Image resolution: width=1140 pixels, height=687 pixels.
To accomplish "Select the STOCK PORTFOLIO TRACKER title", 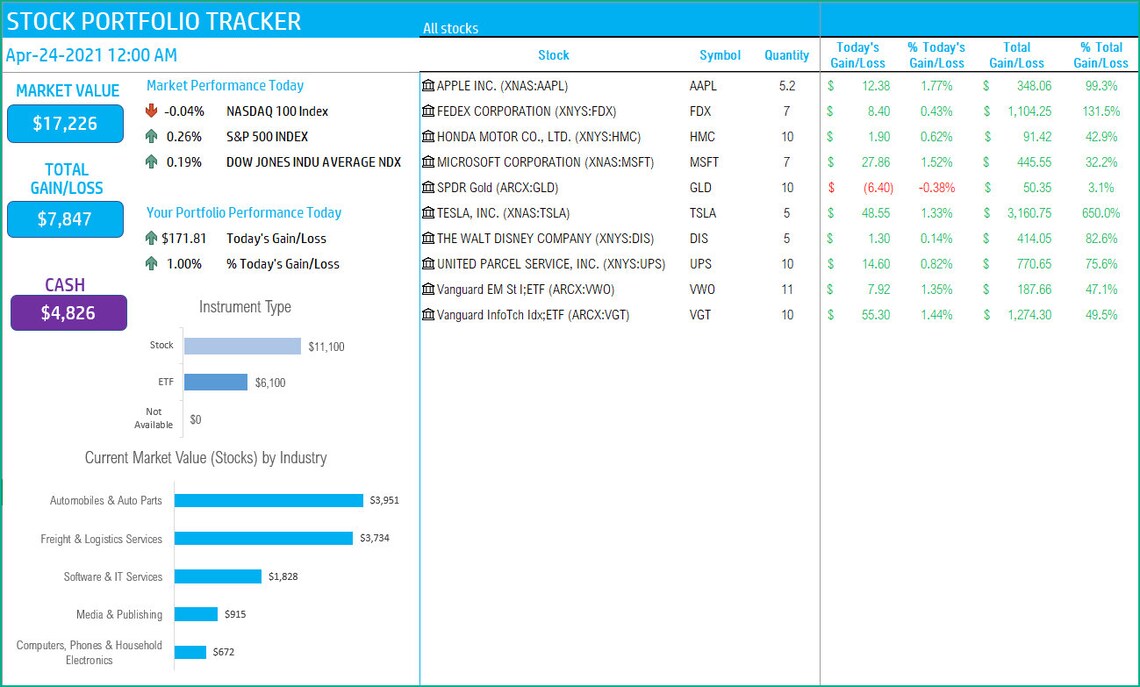I will click(x=153, y=21).
